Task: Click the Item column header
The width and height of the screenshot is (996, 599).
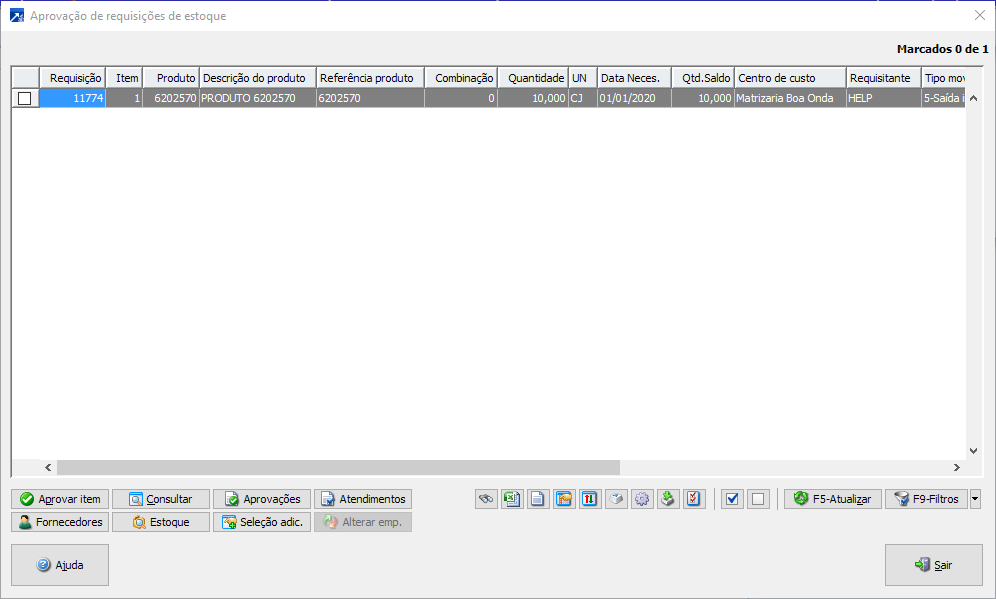Action: click(124, 78)
